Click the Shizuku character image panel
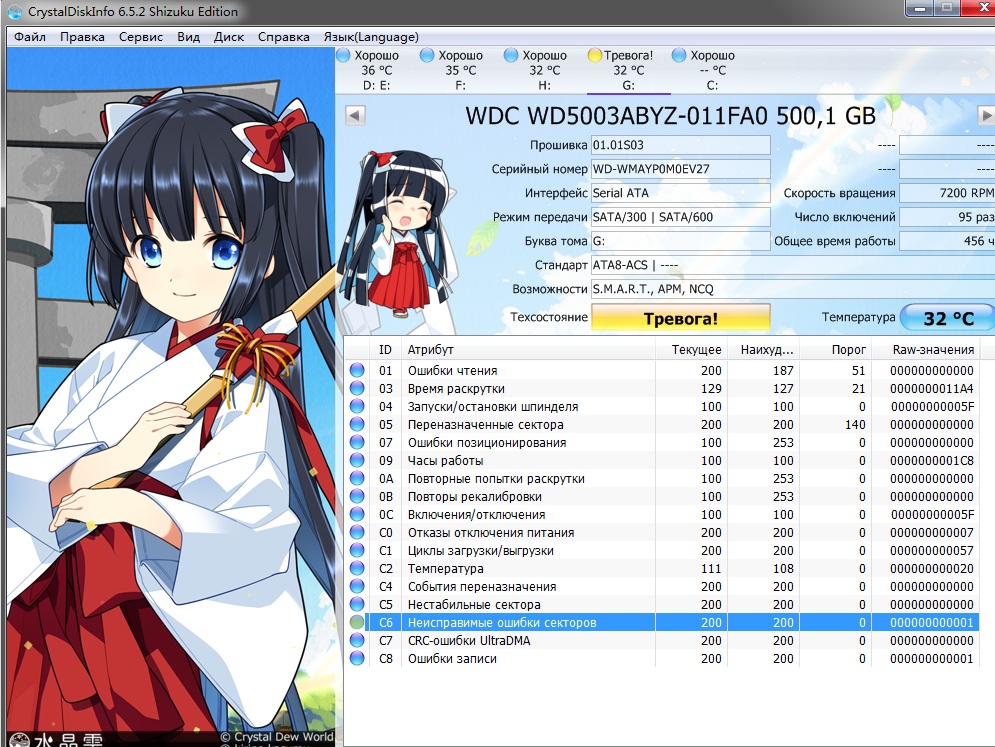995x747 pixels. click(171, 397)
